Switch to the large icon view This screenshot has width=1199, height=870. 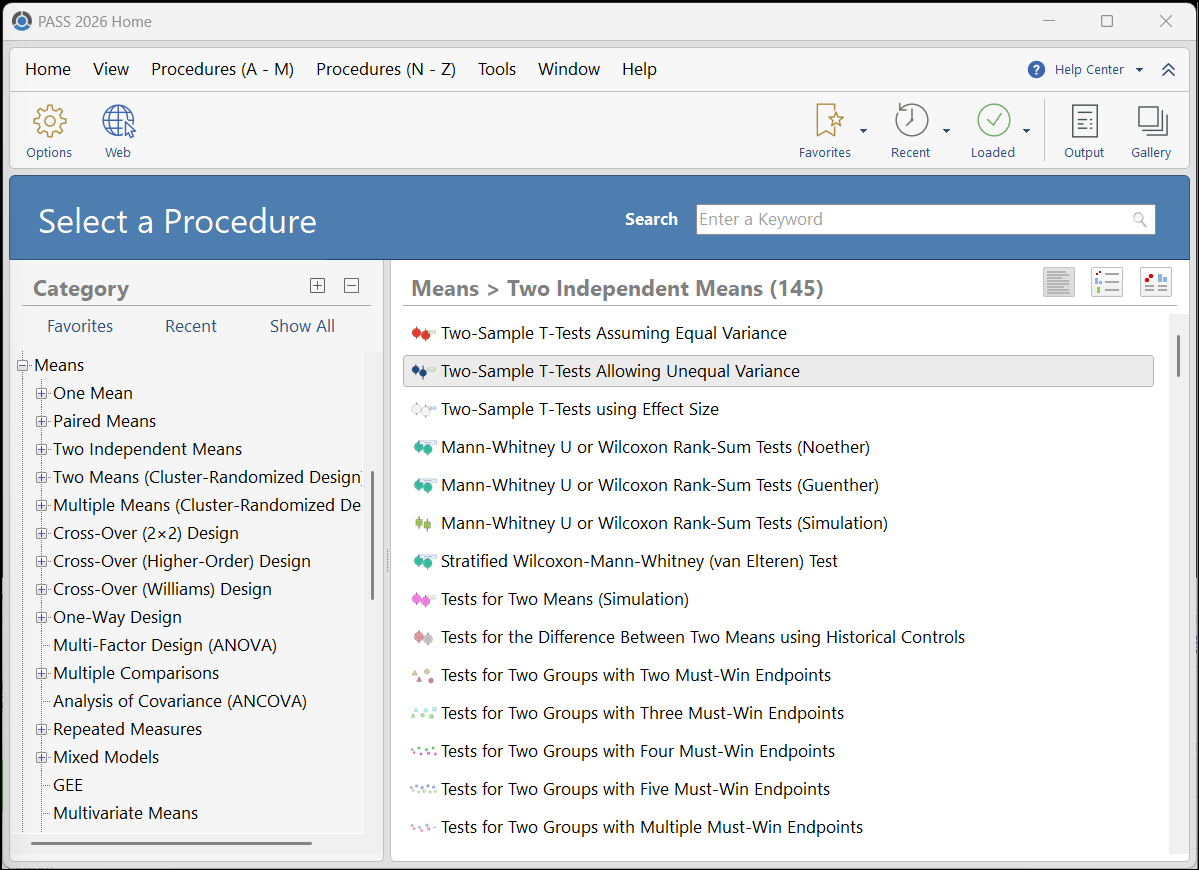1156,283
